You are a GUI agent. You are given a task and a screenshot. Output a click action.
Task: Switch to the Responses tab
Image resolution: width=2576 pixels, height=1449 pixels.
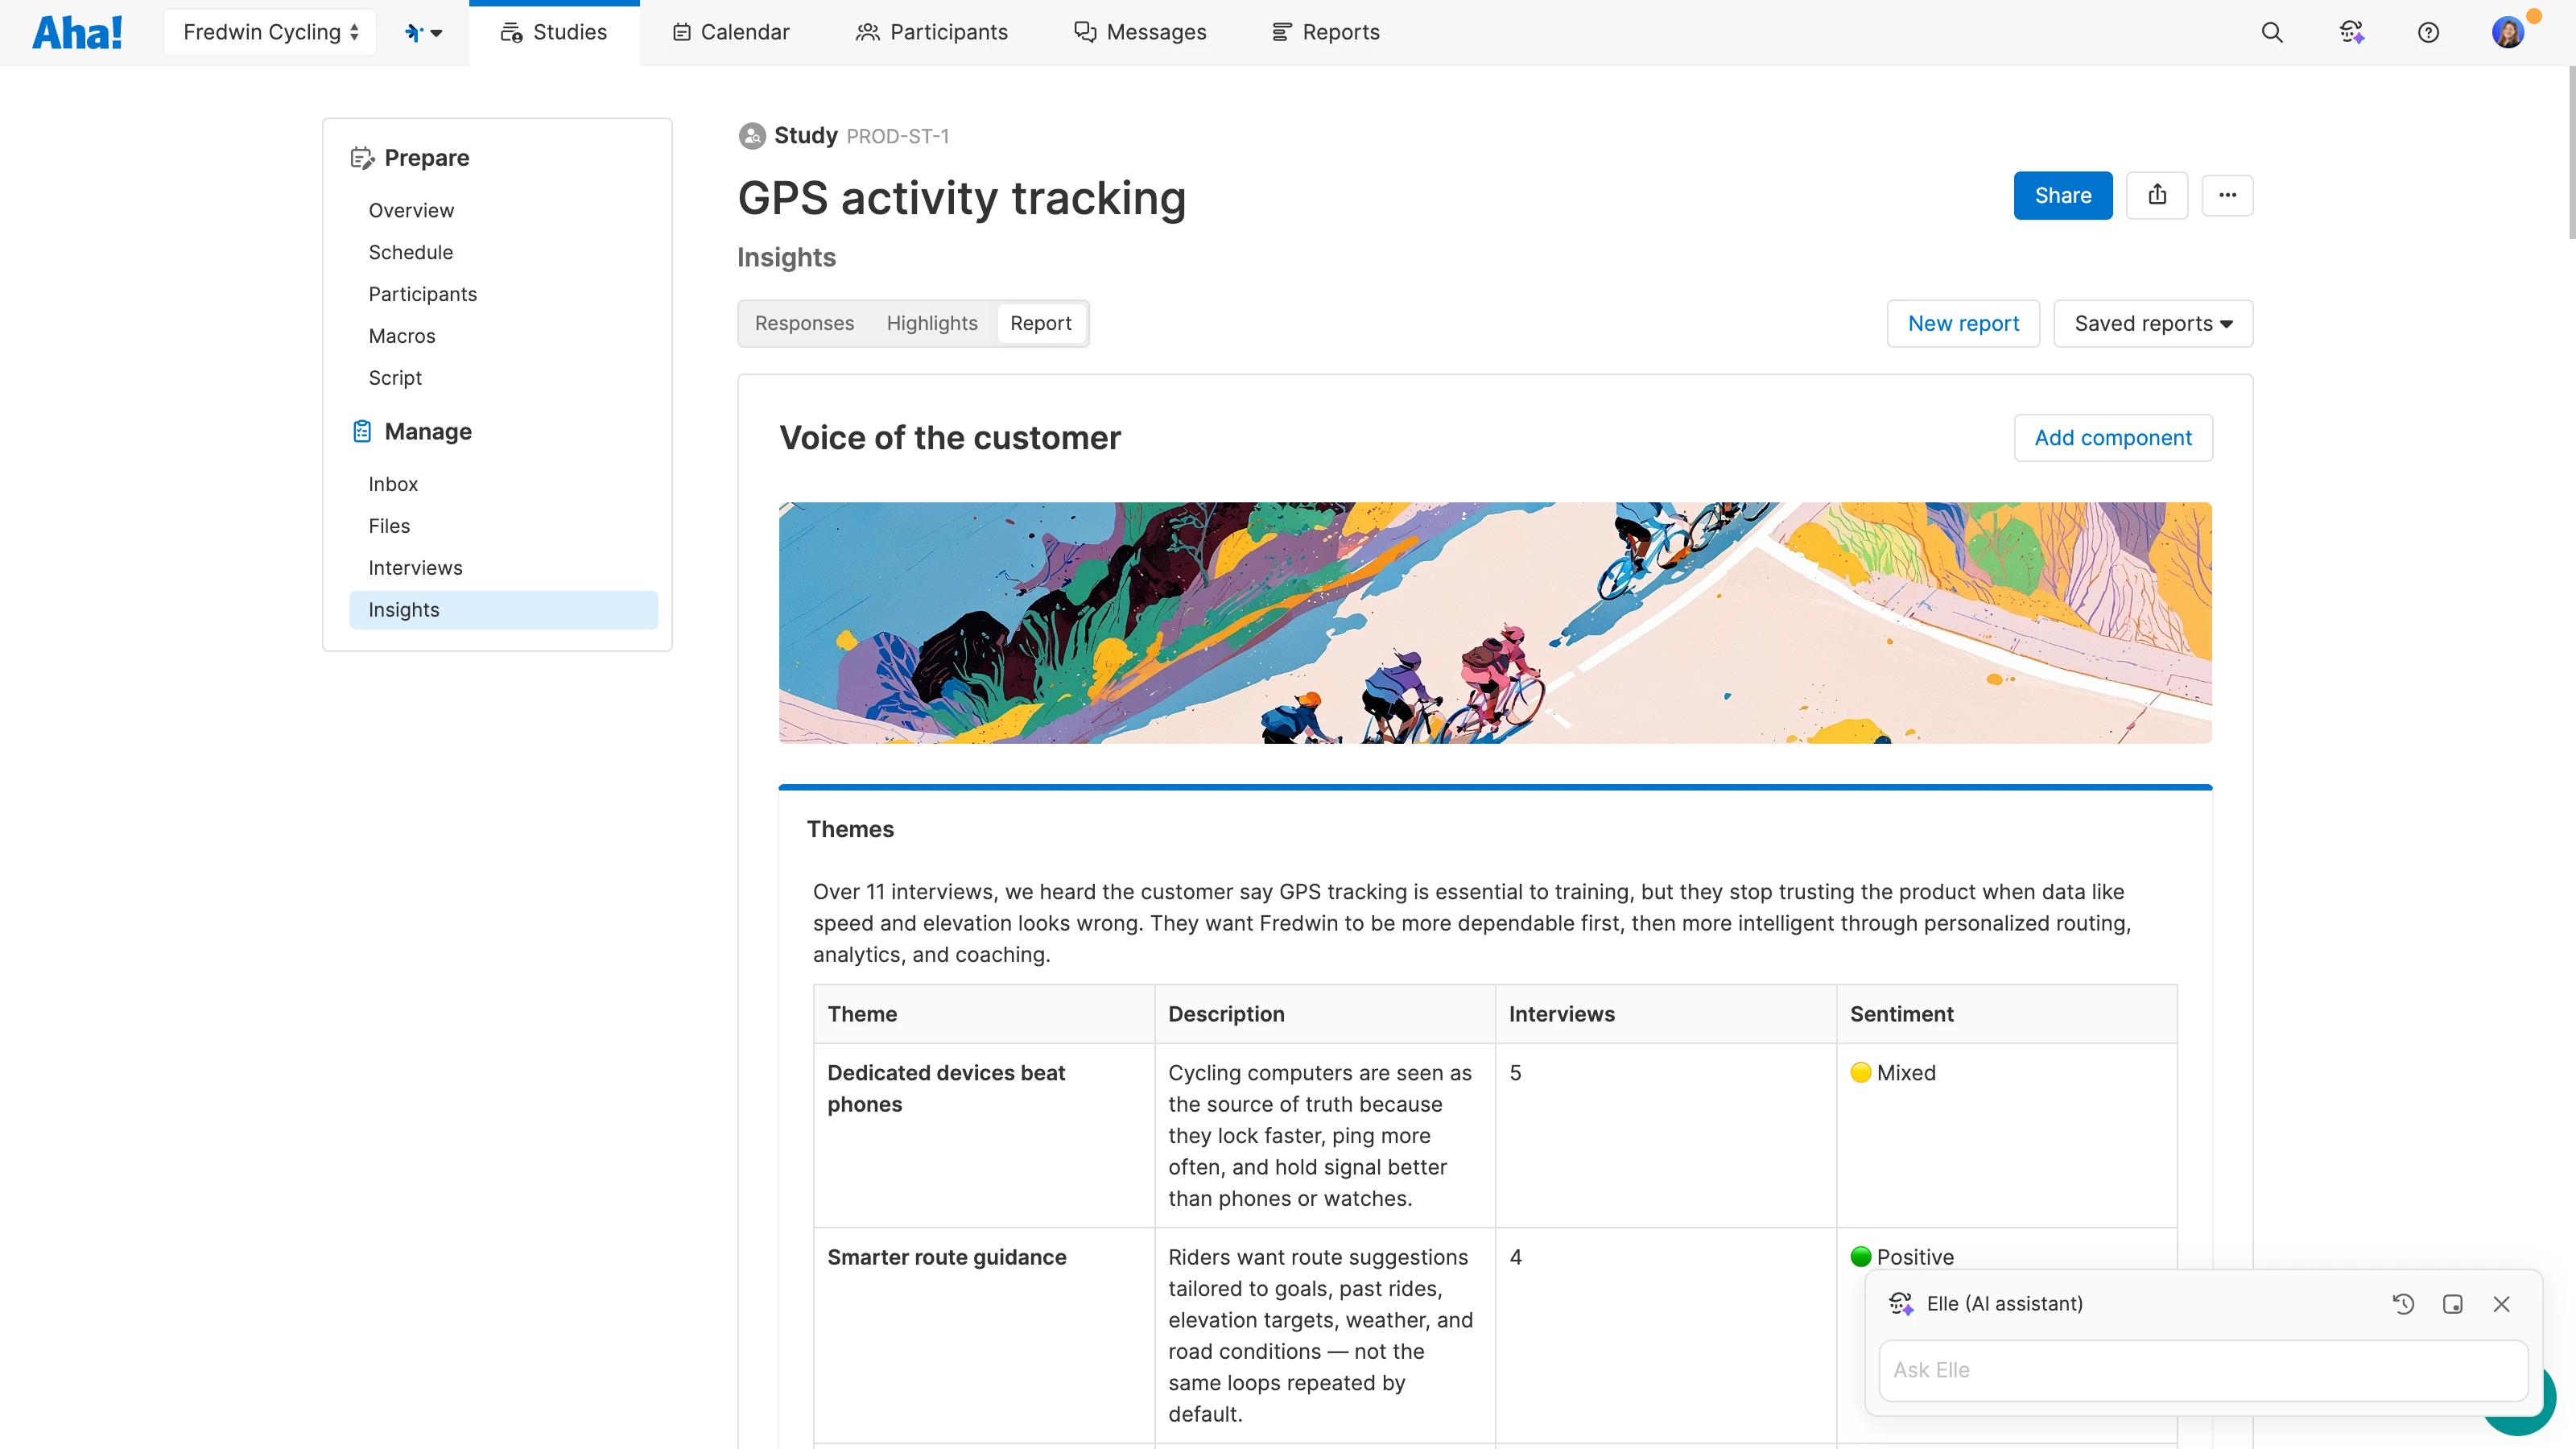[x=804, y=323]
